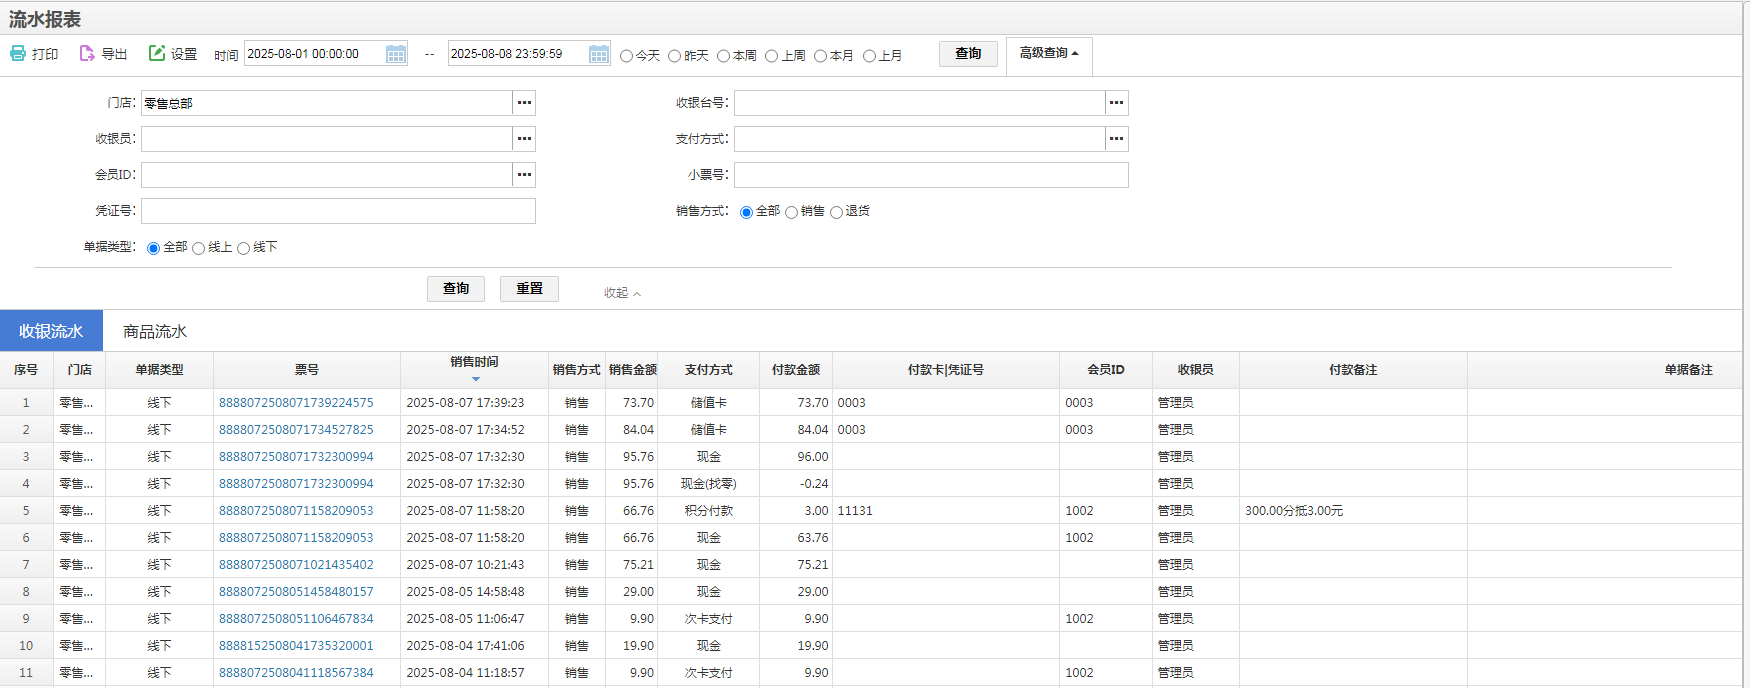Open ticket 888807250807102143​5402
1750x688 pixels.
(296, 565)
